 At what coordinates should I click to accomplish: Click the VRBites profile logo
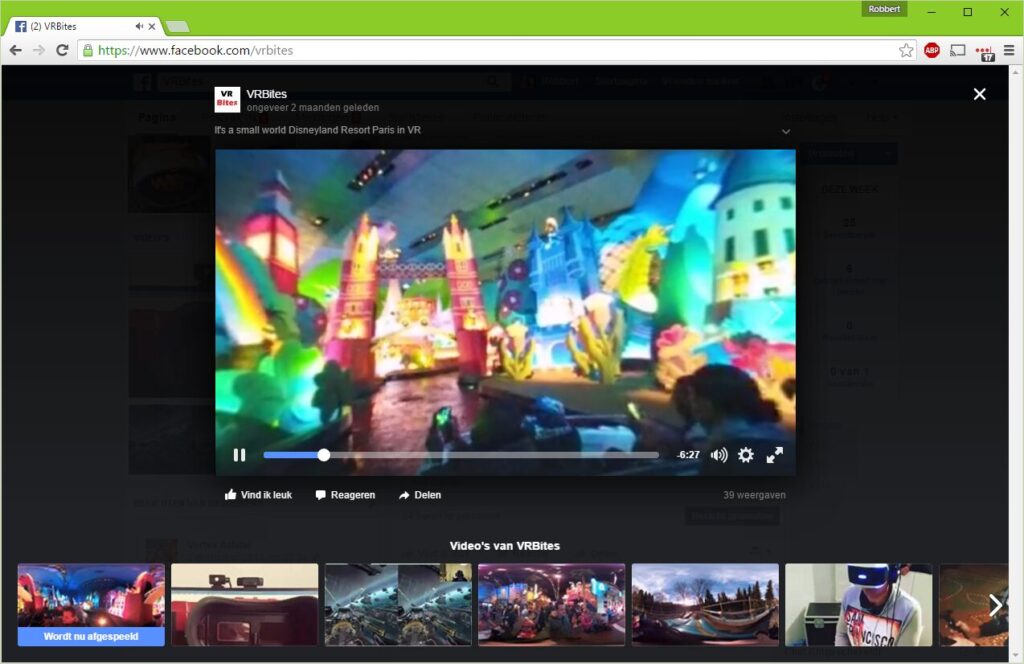click(x=227, y=99)
